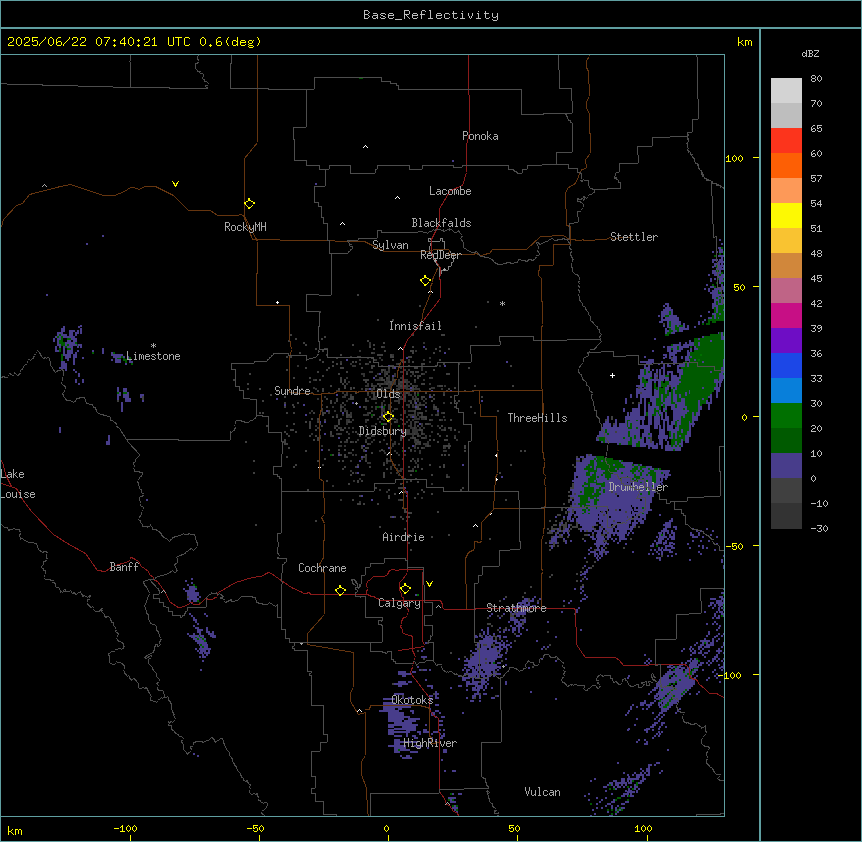Viewport: 862px width, 842px height.
Task: Pick the bright yellow swatch between 54 and 51
Action: pyautogui.click(x=786, y=215)
